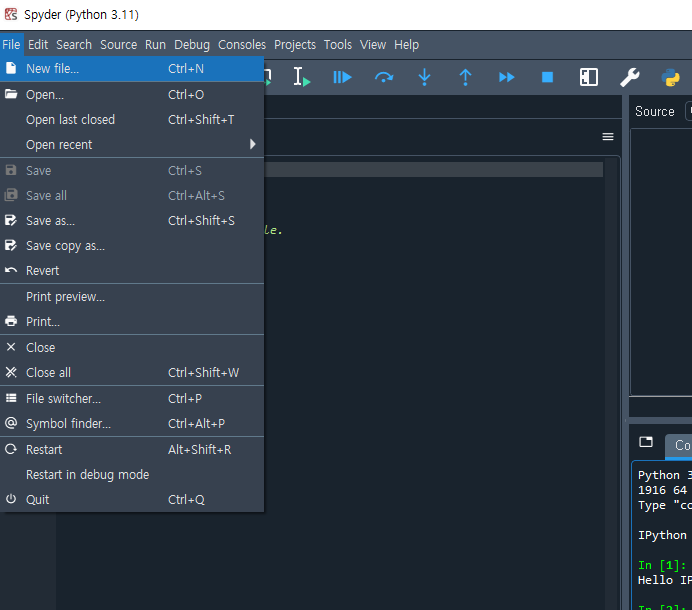Click the printer icon beside Print...
Screen dimensions: 692x610
tap(11, 321)
